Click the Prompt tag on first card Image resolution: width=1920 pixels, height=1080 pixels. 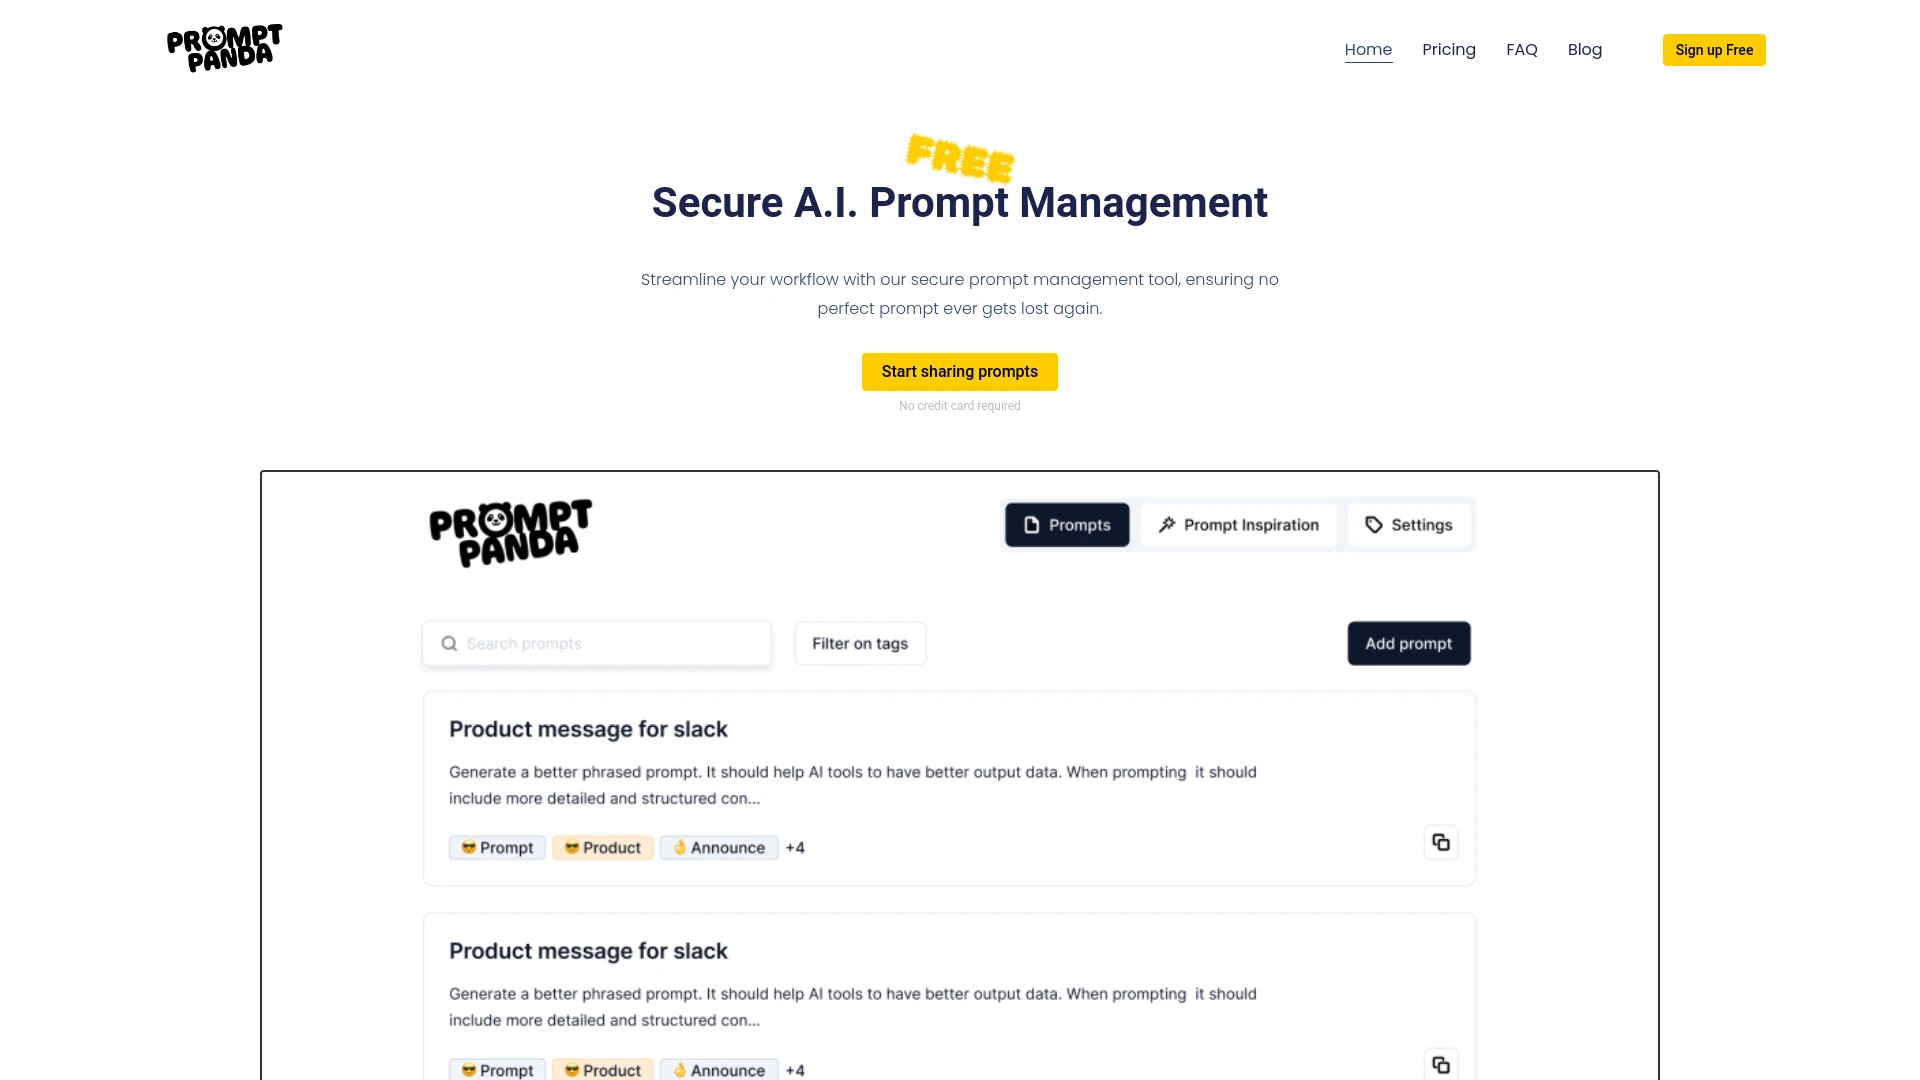(497, 848)
